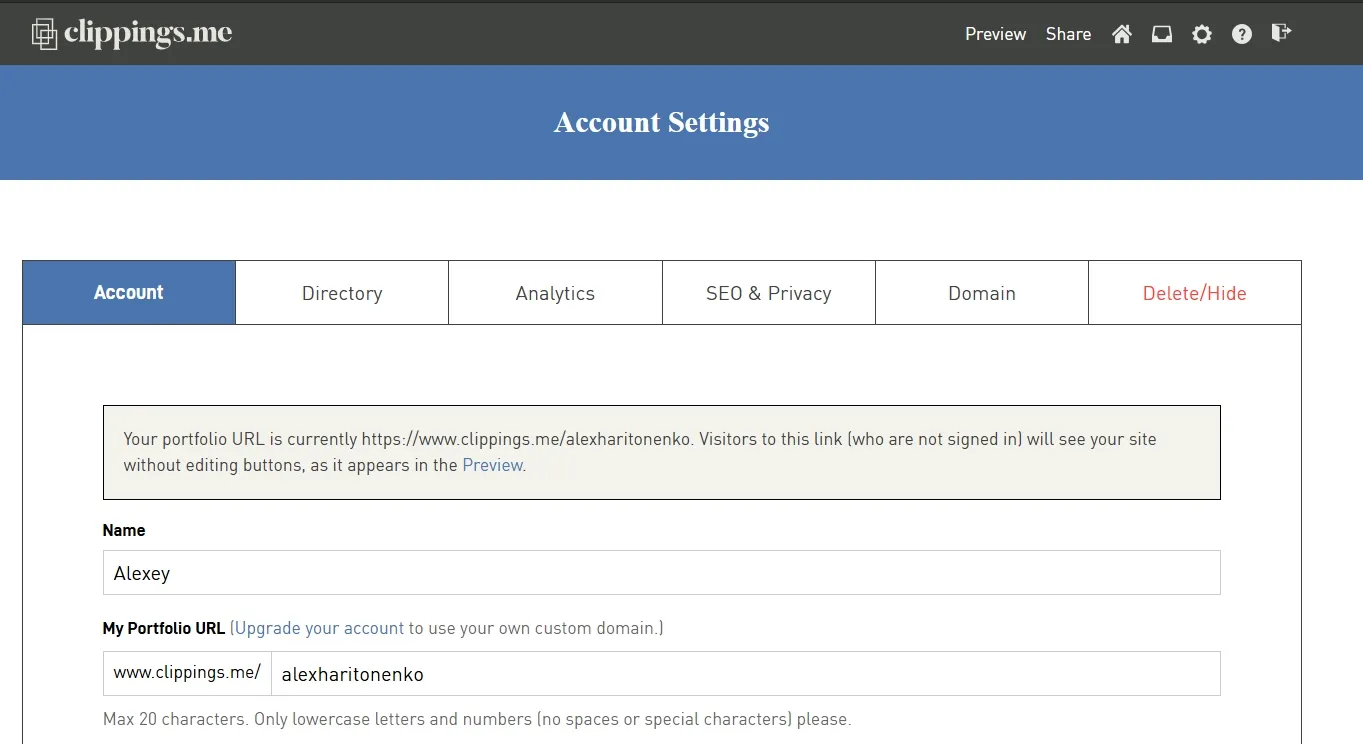Click the My Portfolio URL label
Image resolution: width=1363 pixels, height=744 pixels.
[164, 628]
